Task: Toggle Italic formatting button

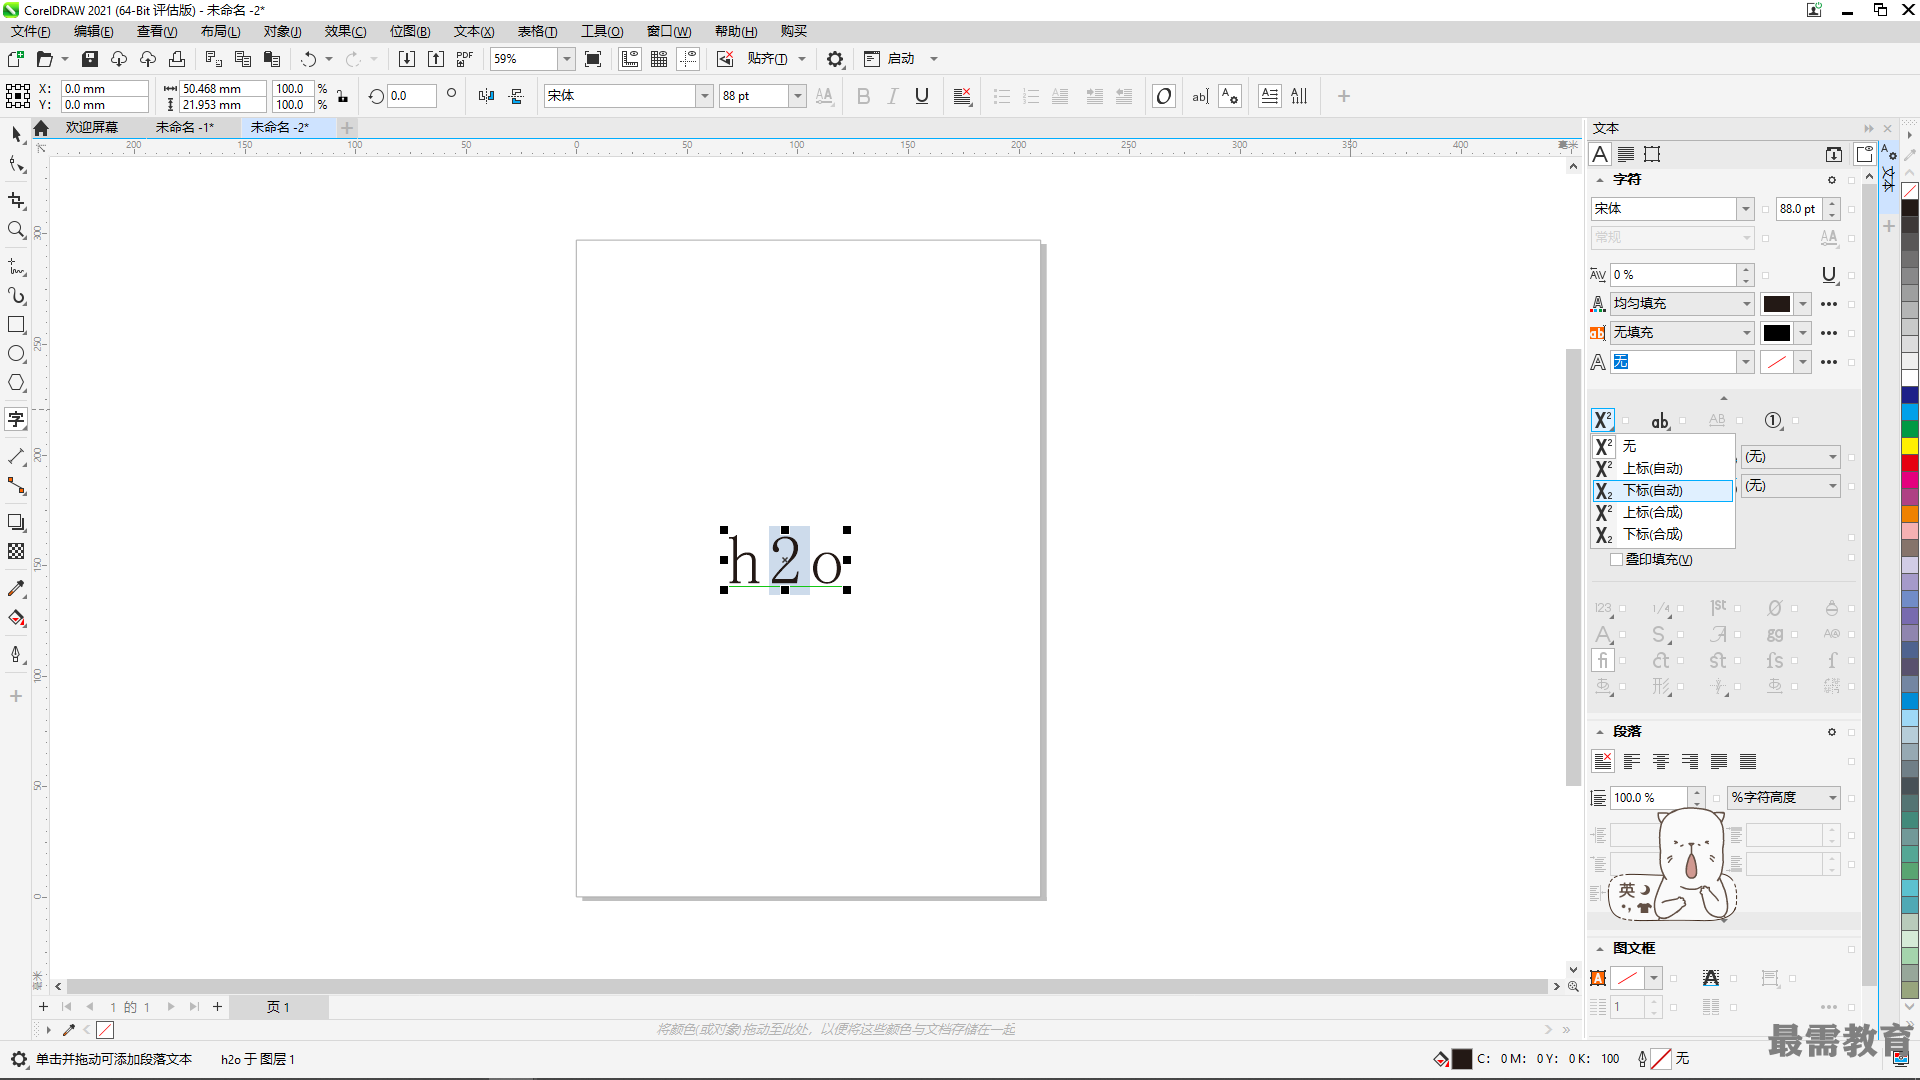Action: (893, 96)
